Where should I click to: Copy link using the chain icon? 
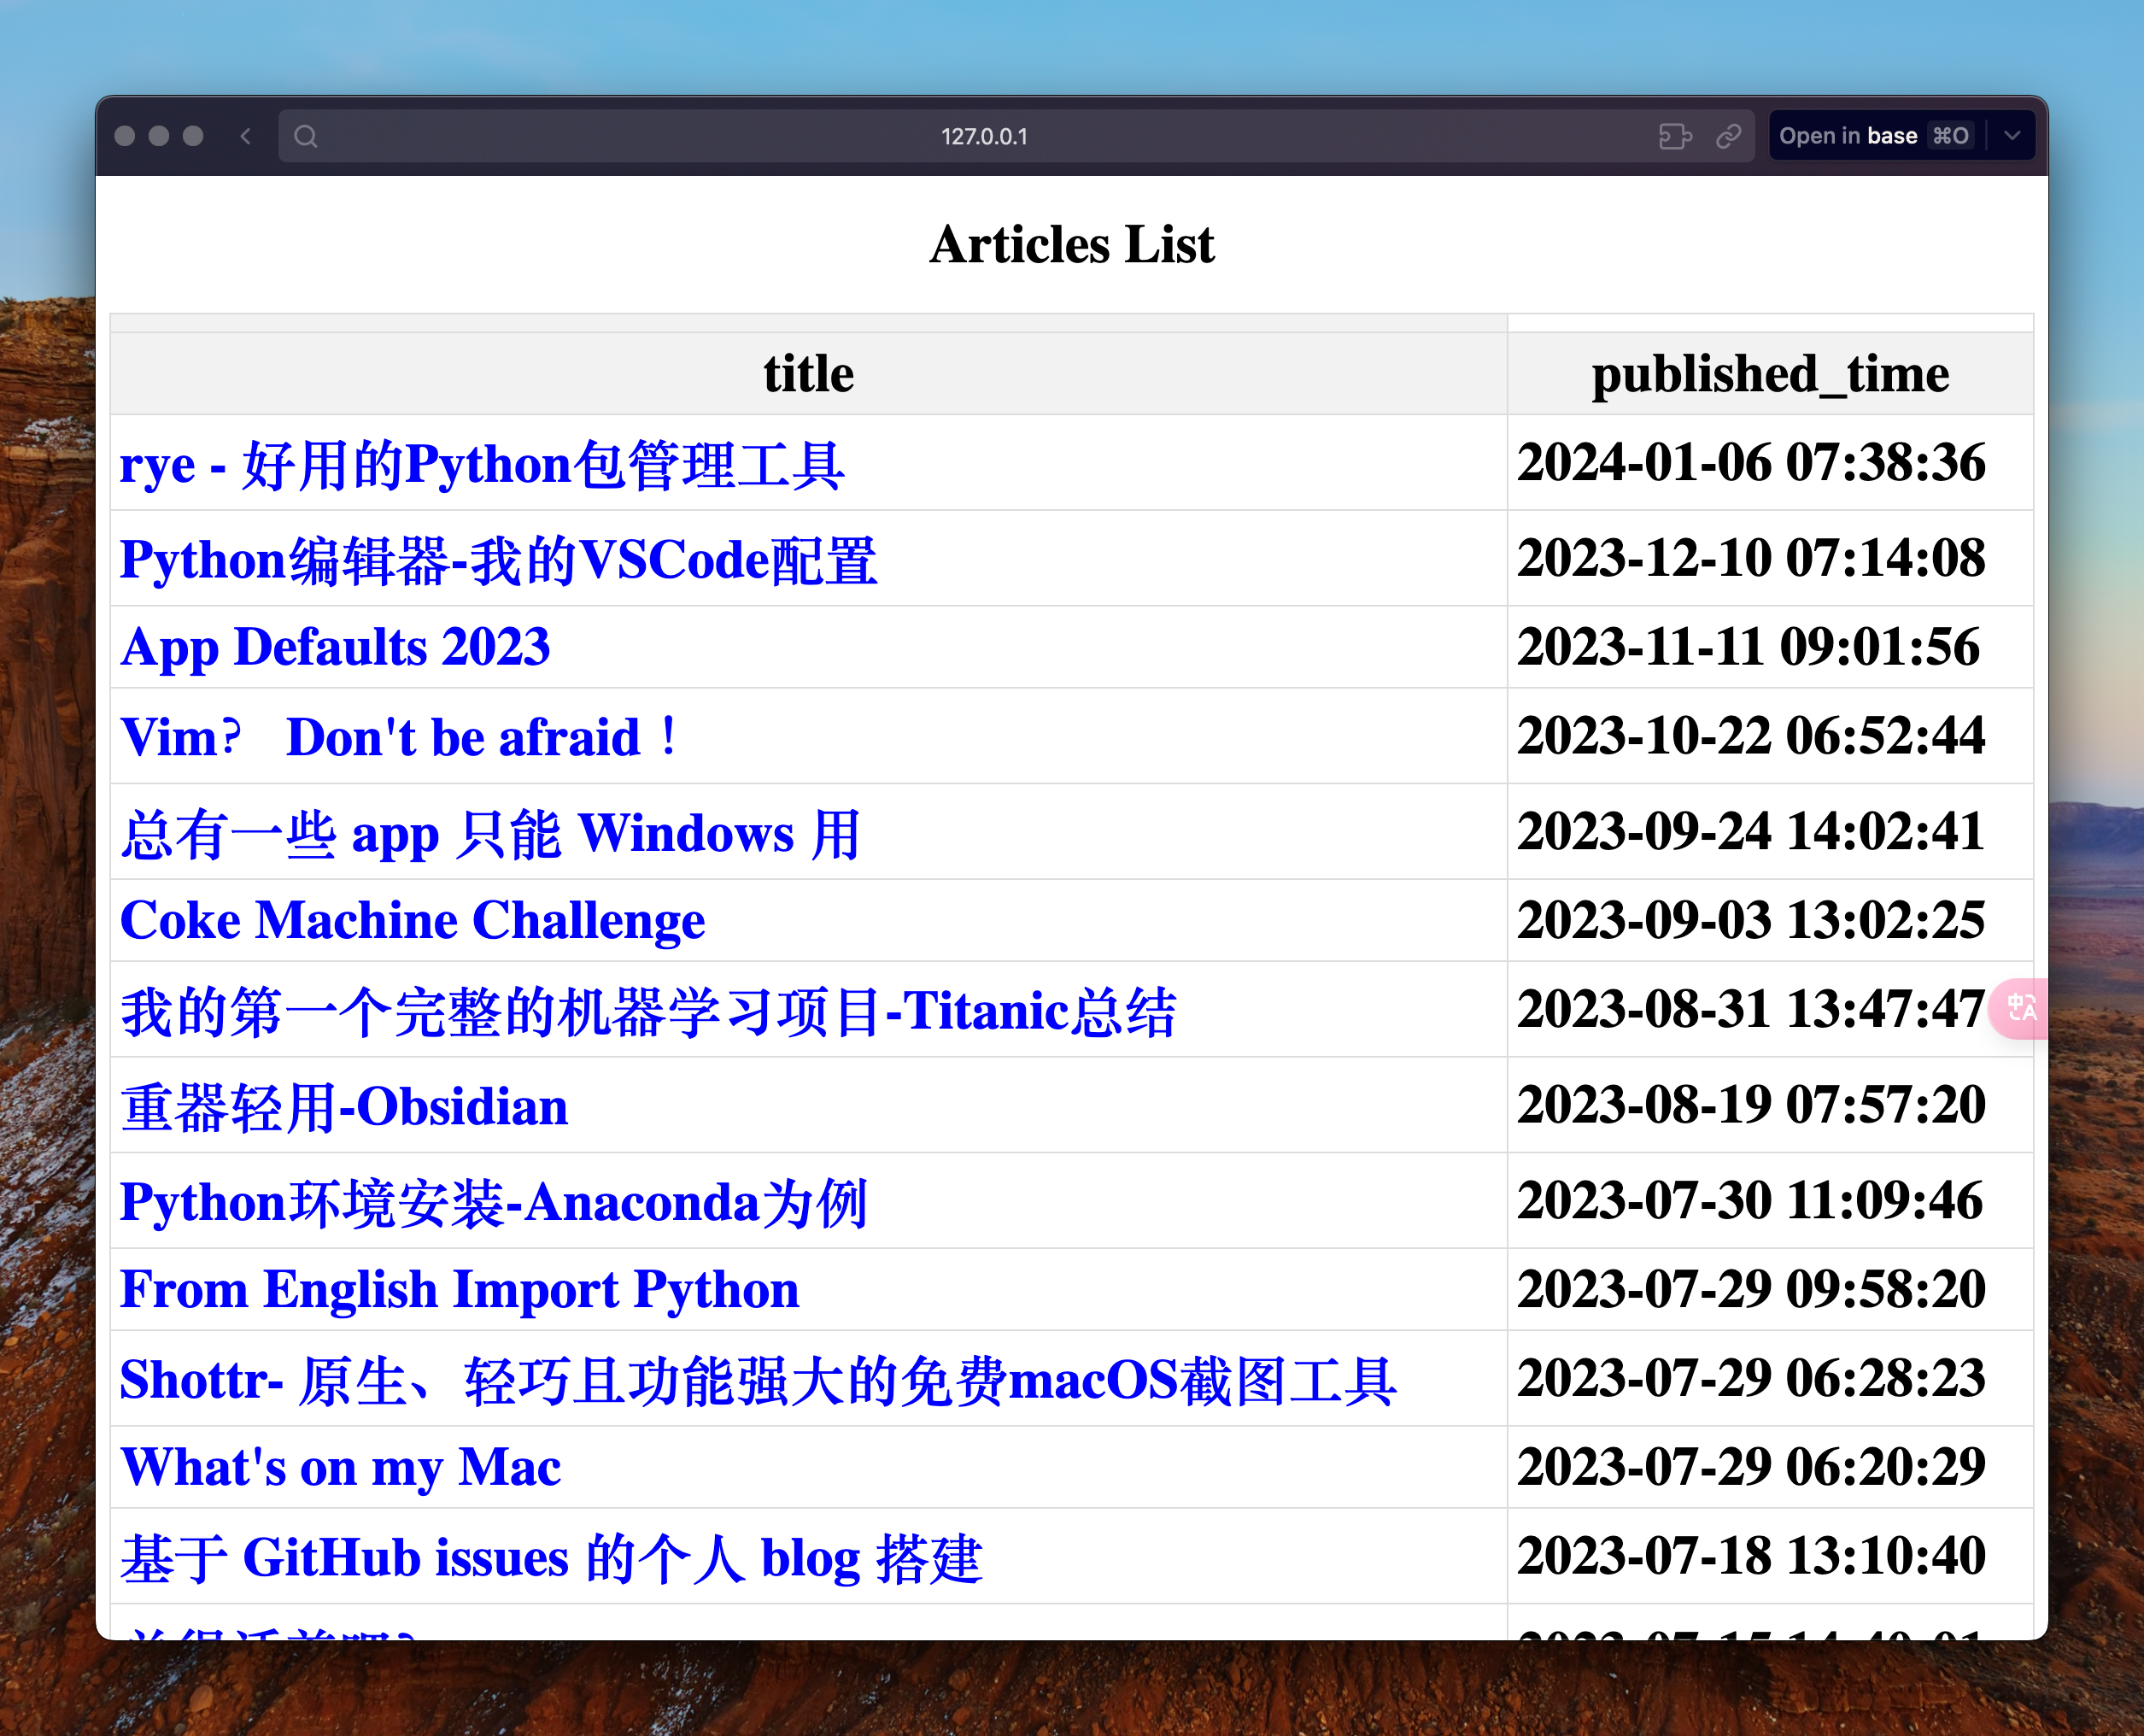1729,136
